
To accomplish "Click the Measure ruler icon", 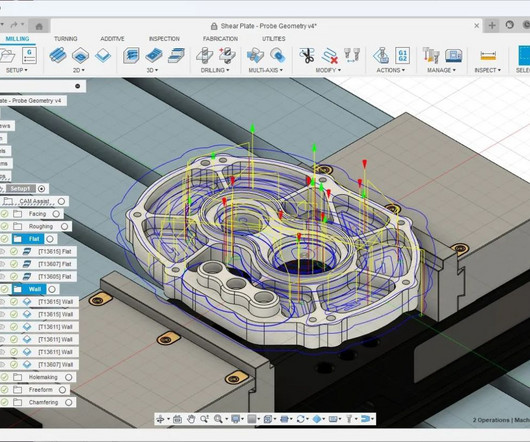I will pos(488,55).
